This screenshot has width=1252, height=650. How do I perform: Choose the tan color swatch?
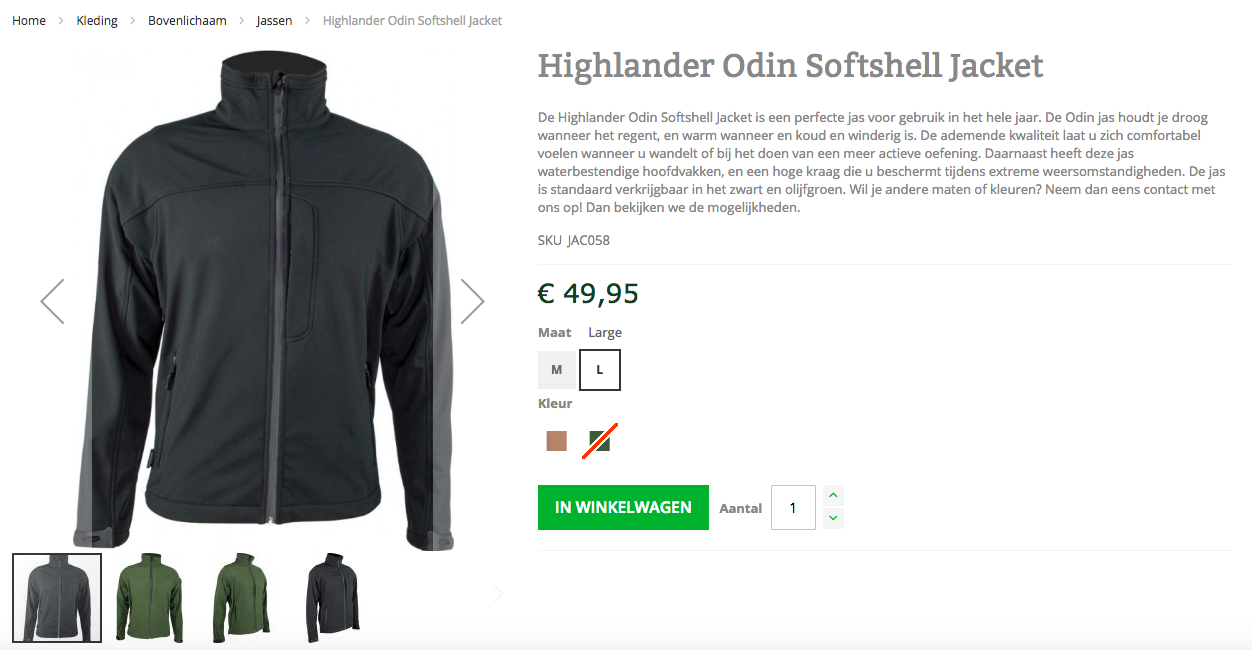click(x=557, y=441)
